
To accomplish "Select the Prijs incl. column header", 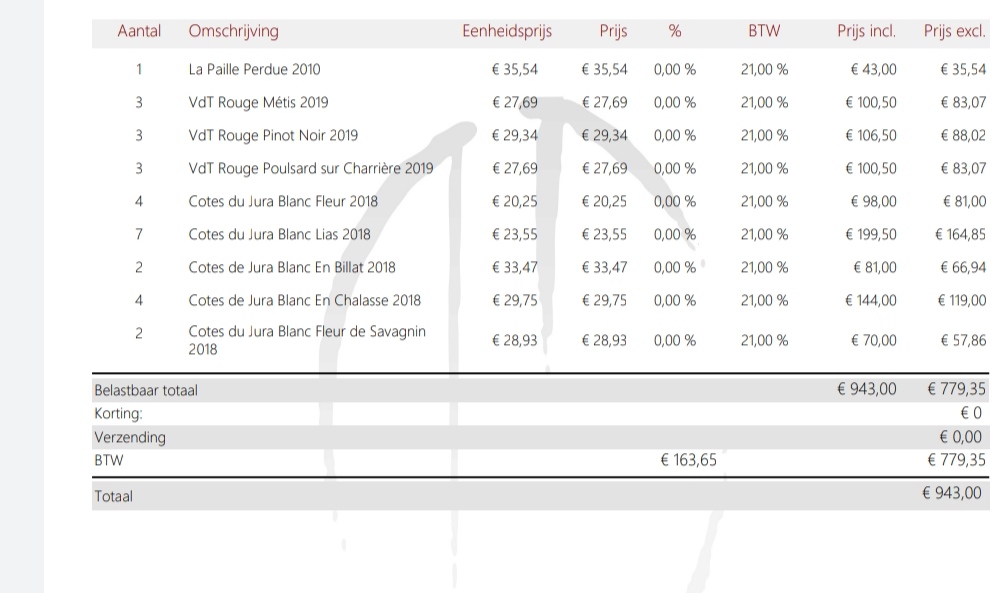I will 866,31.
